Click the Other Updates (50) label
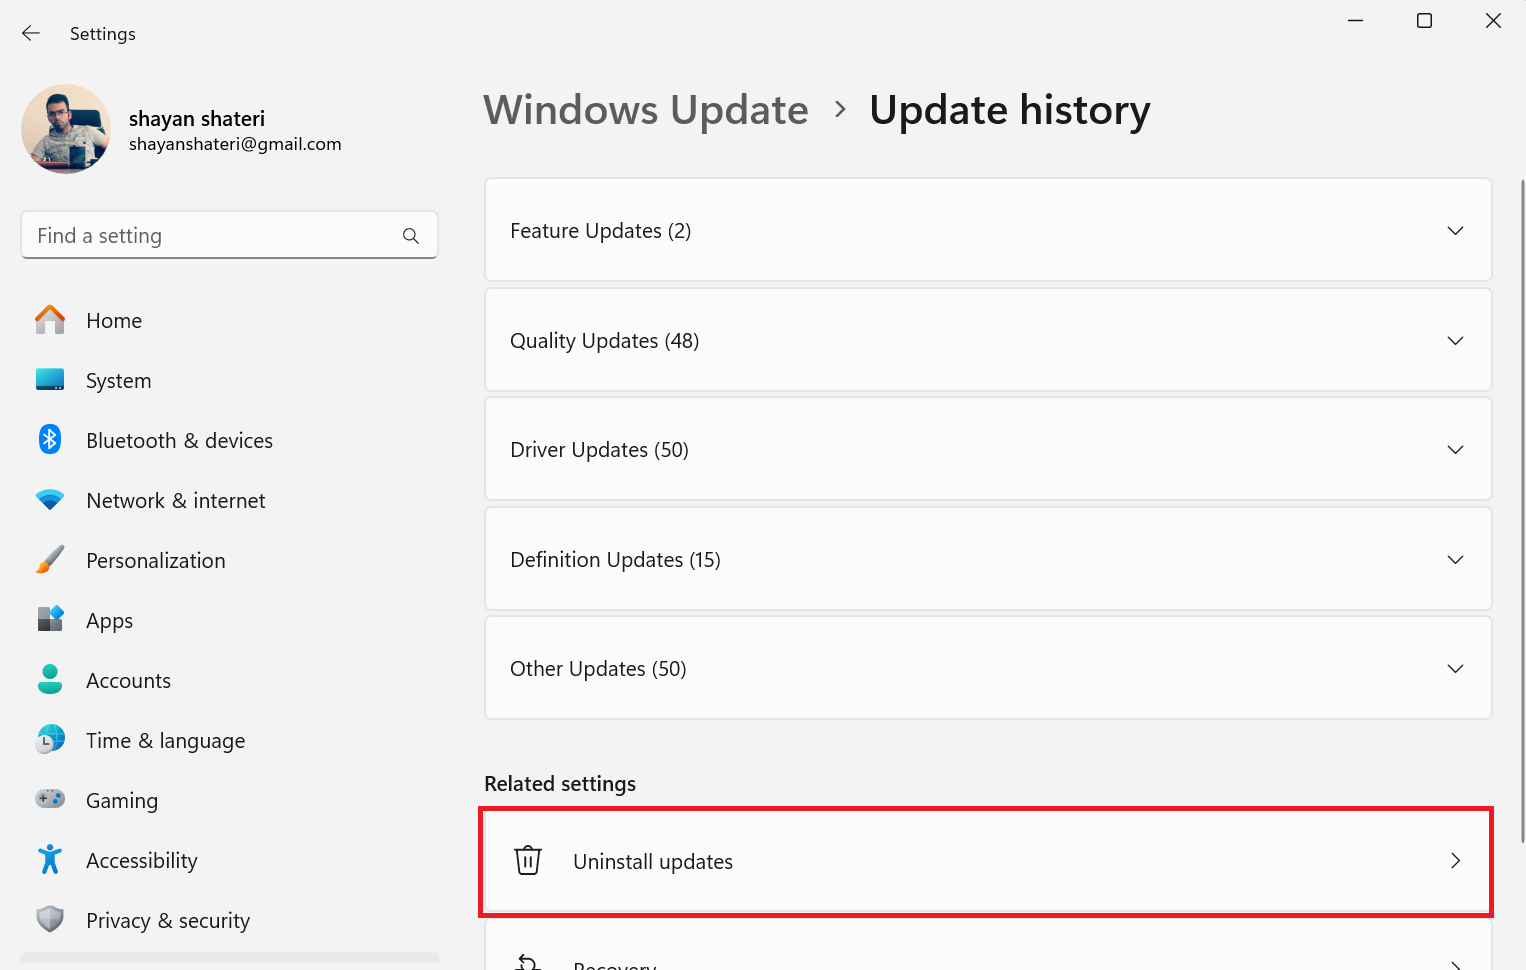 coord(598,669)
